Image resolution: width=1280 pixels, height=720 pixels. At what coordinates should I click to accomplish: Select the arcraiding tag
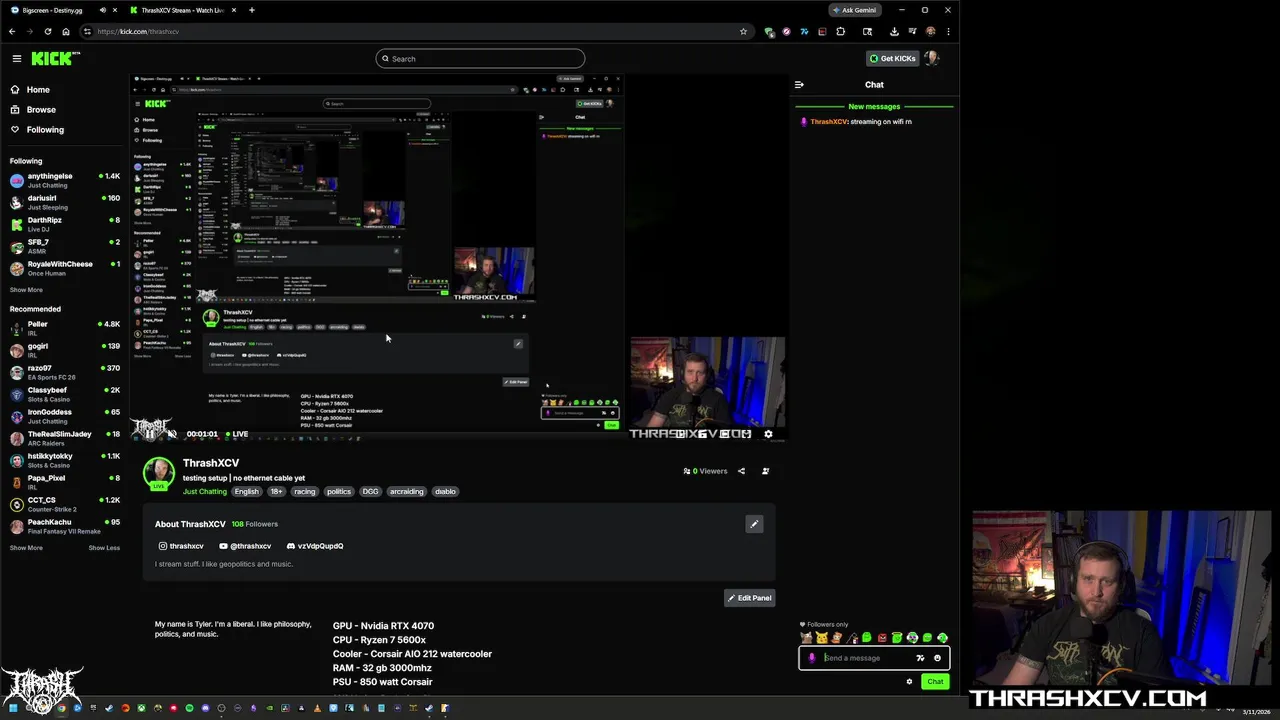point(406,492)
